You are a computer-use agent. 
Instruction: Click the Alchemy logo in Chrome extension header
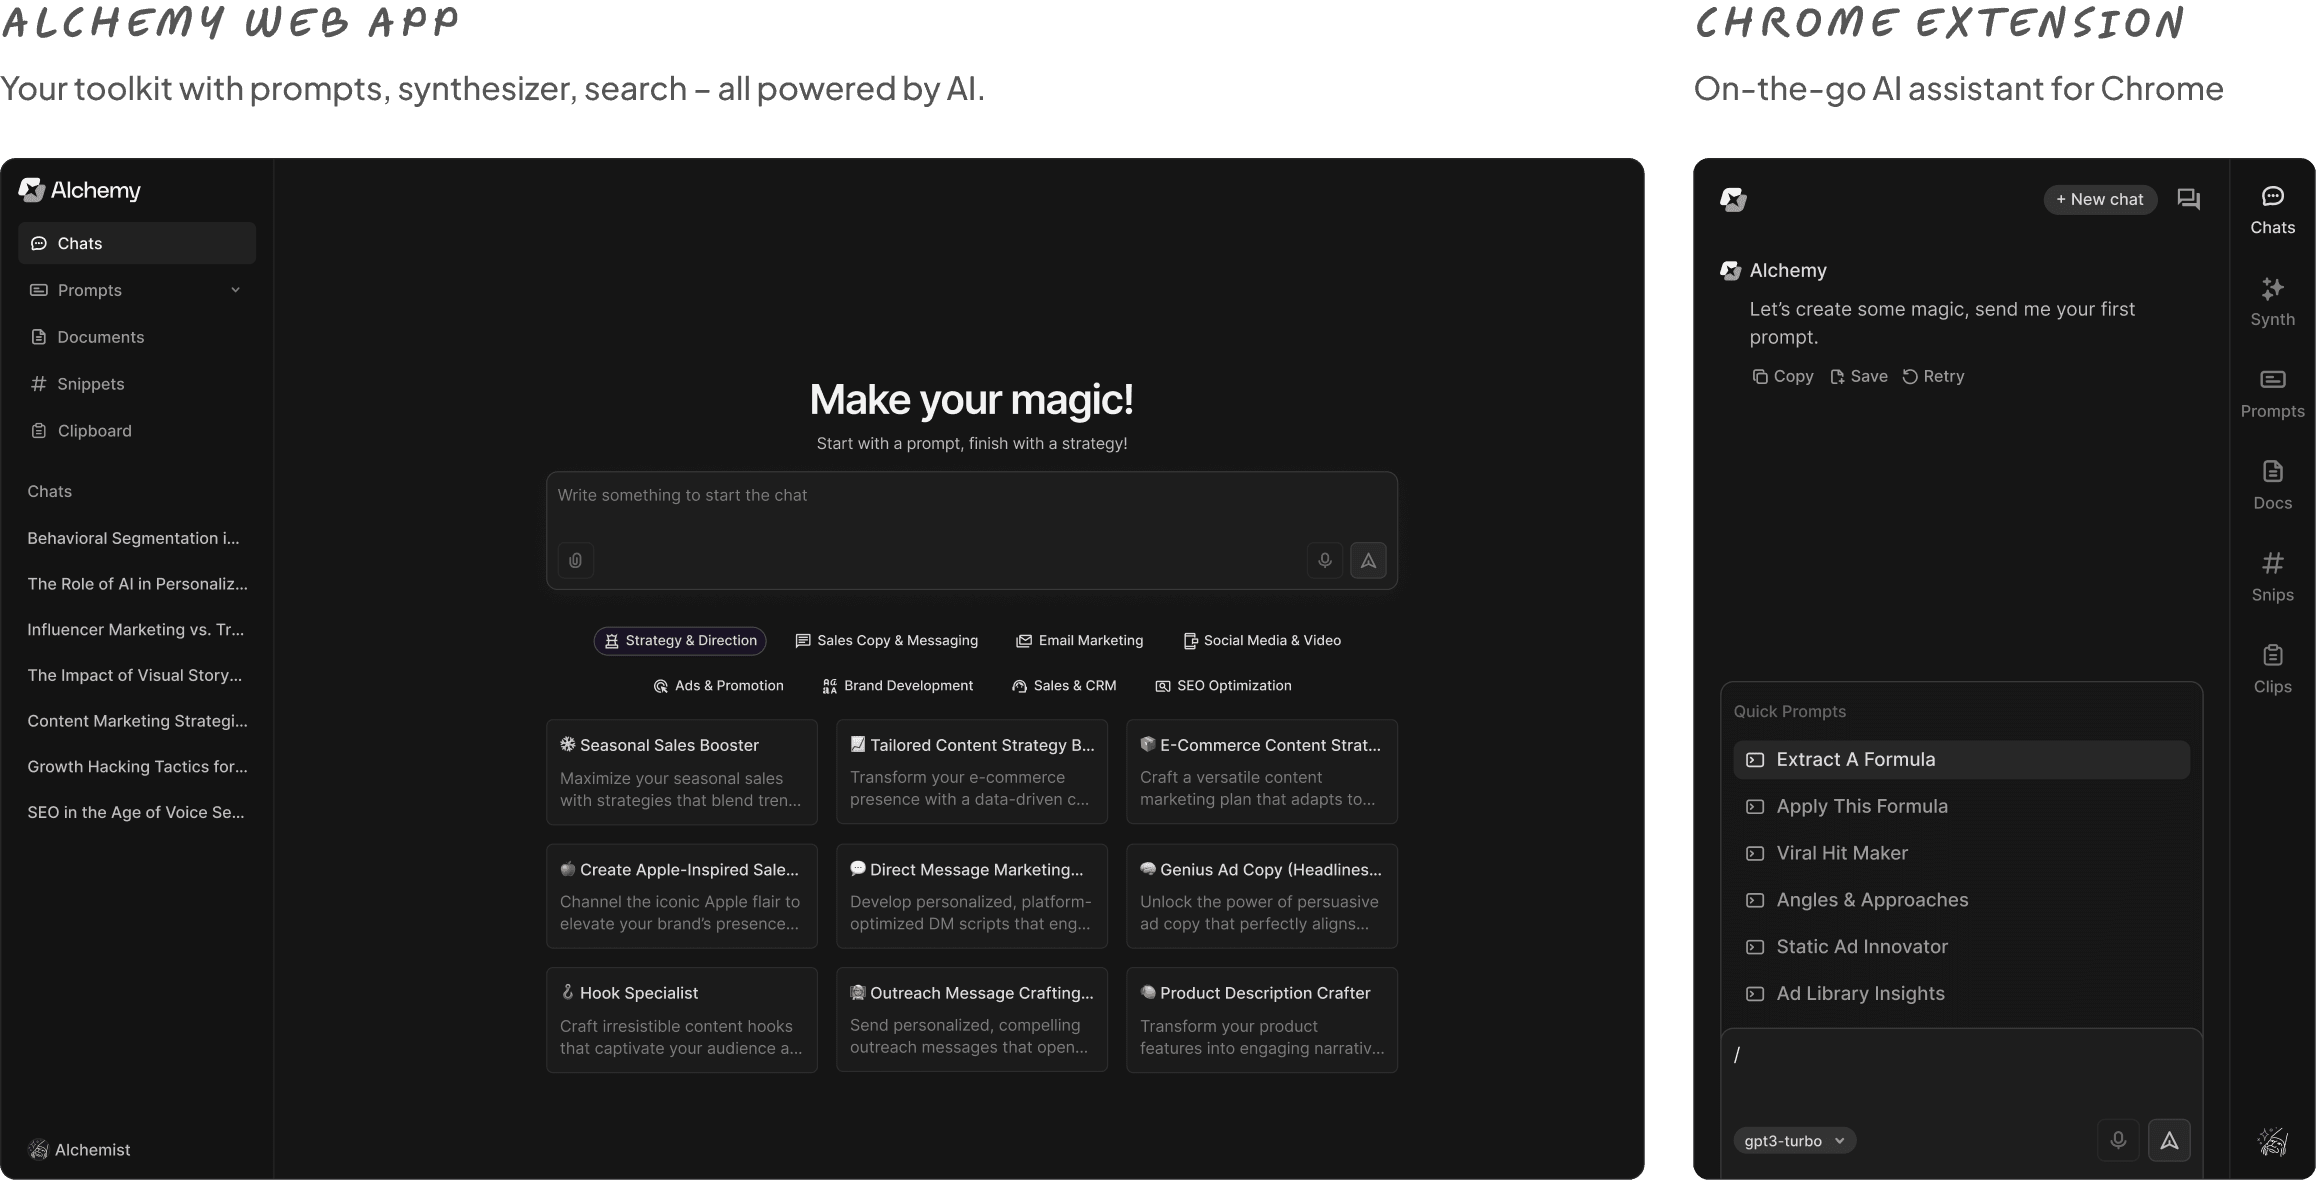pos(1733,199)
